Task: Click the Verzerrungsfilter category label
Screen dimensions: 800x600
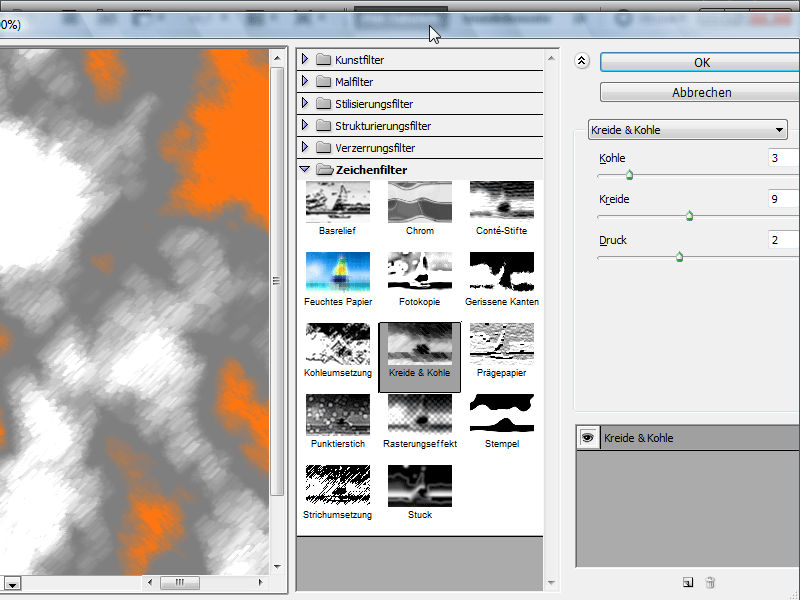Action: click(x=374, y=148)
